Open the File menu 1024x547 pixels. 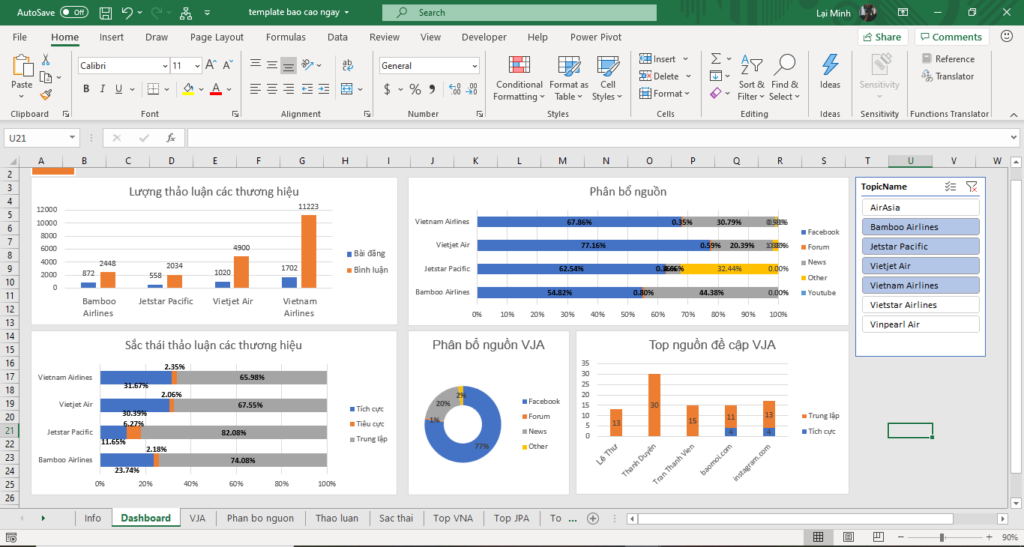click(x=20, y=37)
